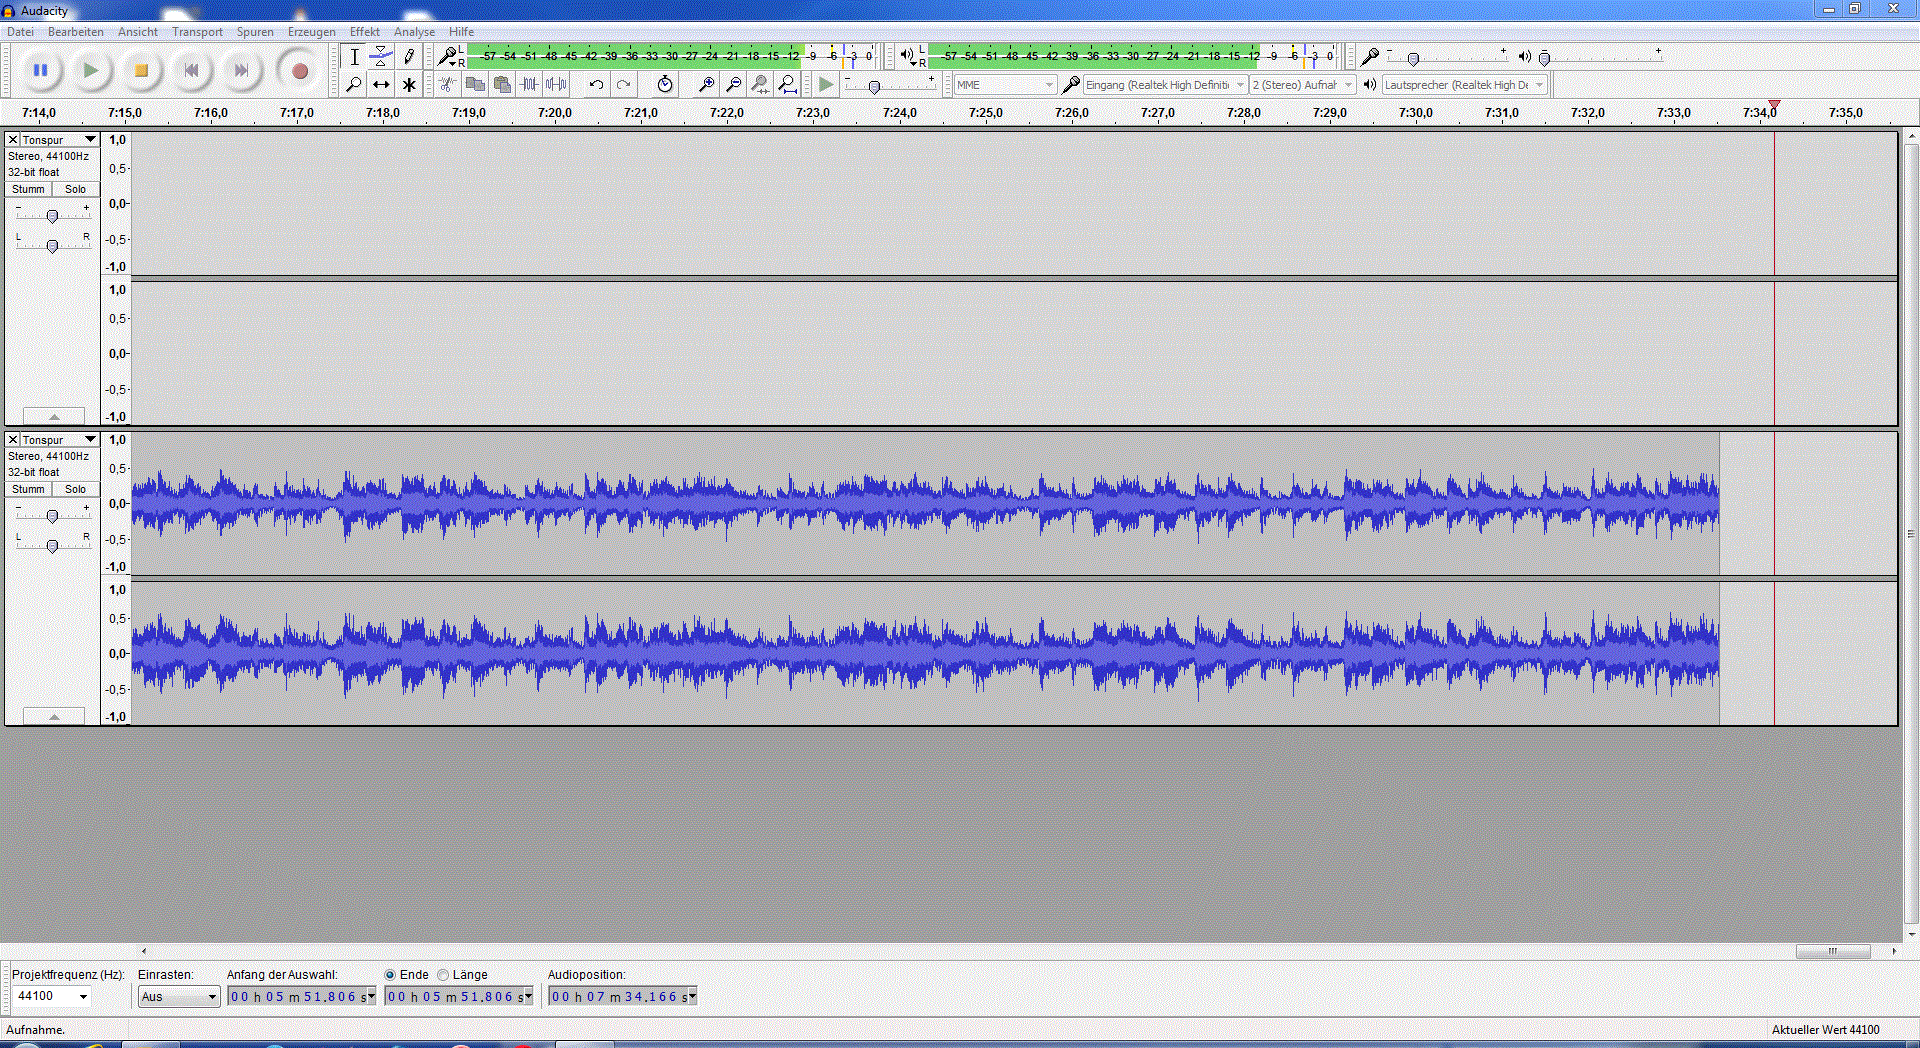
Task: Open the Analyse menu
Action: 414,32
